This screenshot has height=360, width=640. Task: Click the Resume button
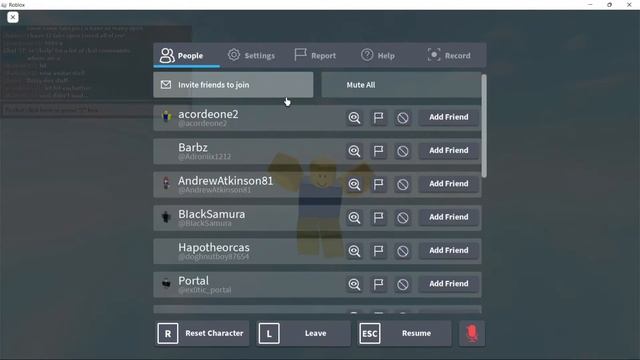[404, 333]
